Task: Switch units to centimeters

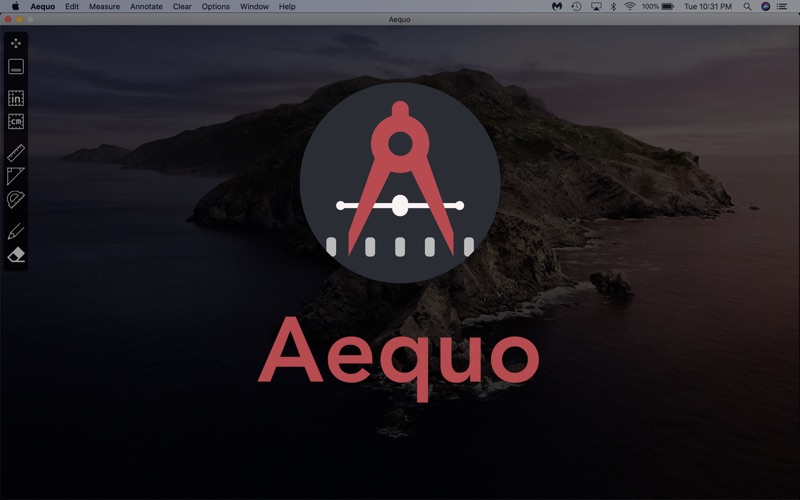Action: click(x=16, y=121)
